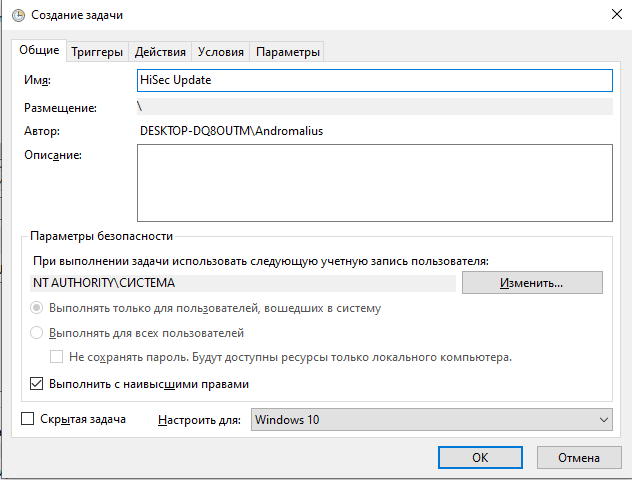Confirm the task with OK
632x480 pixels.
coord(480,457)
